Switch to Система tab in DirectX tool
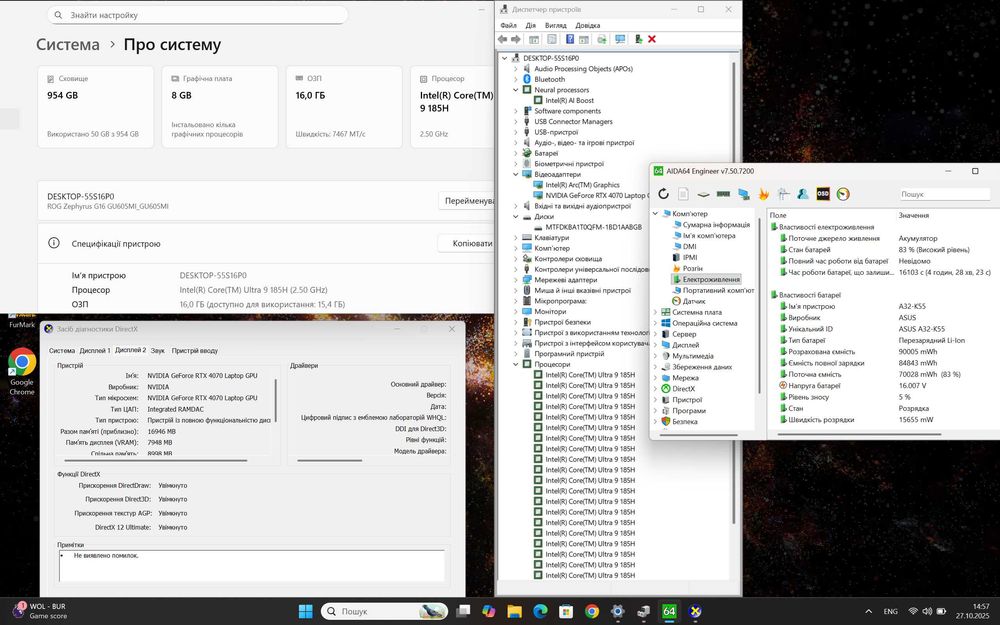The height and width of the screenshot is (625, 1000). [x=62, y=350]
